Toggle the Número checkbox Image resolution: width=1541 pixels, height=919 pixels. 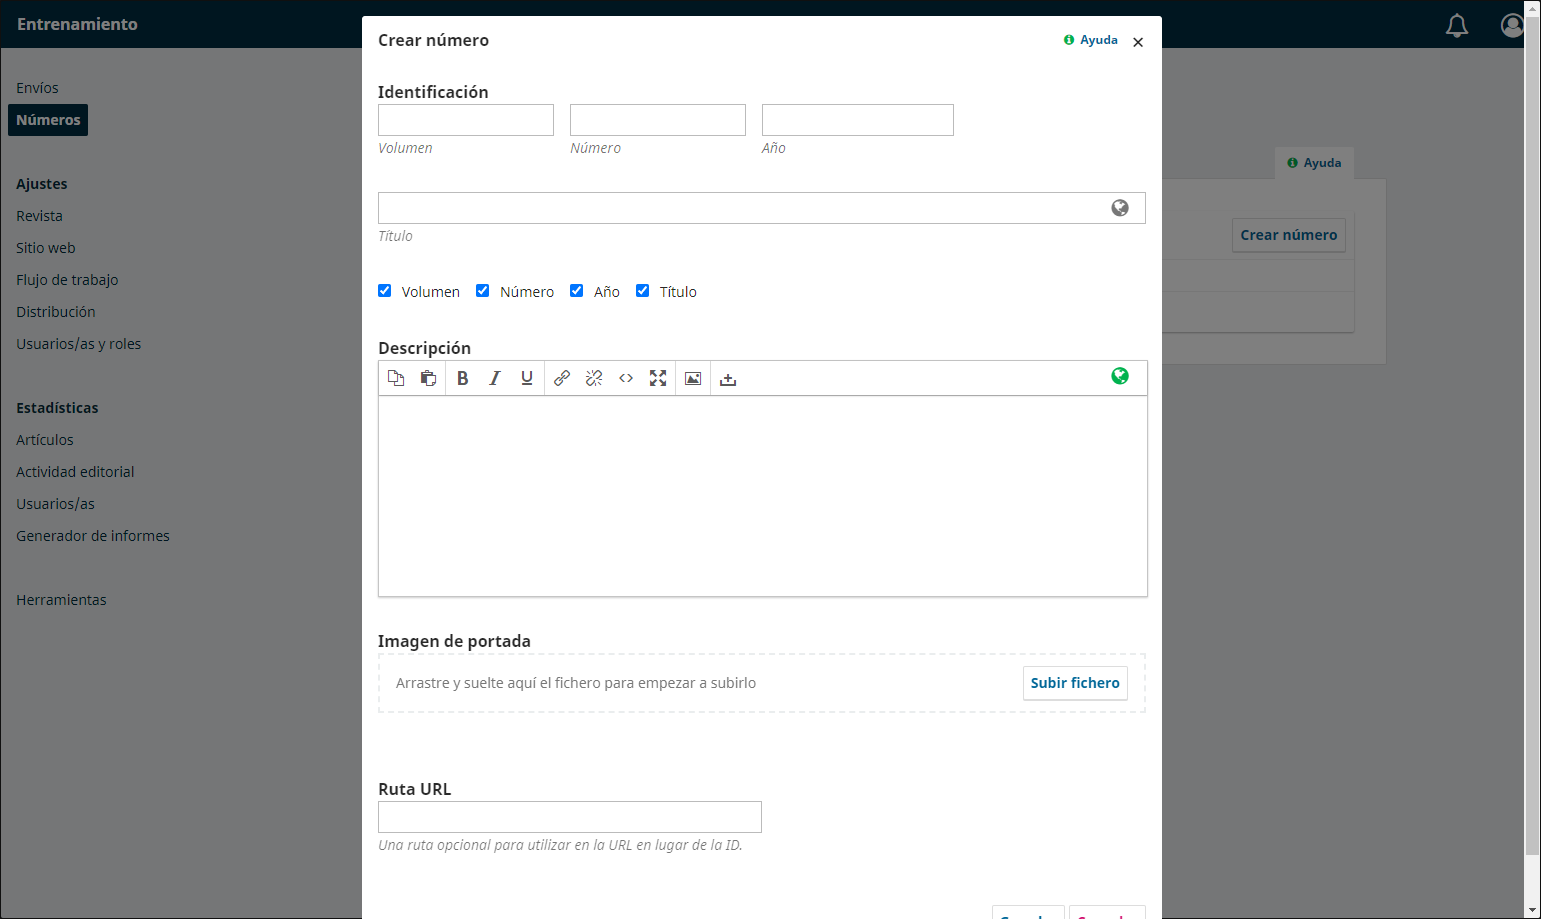tap(483, 291)
